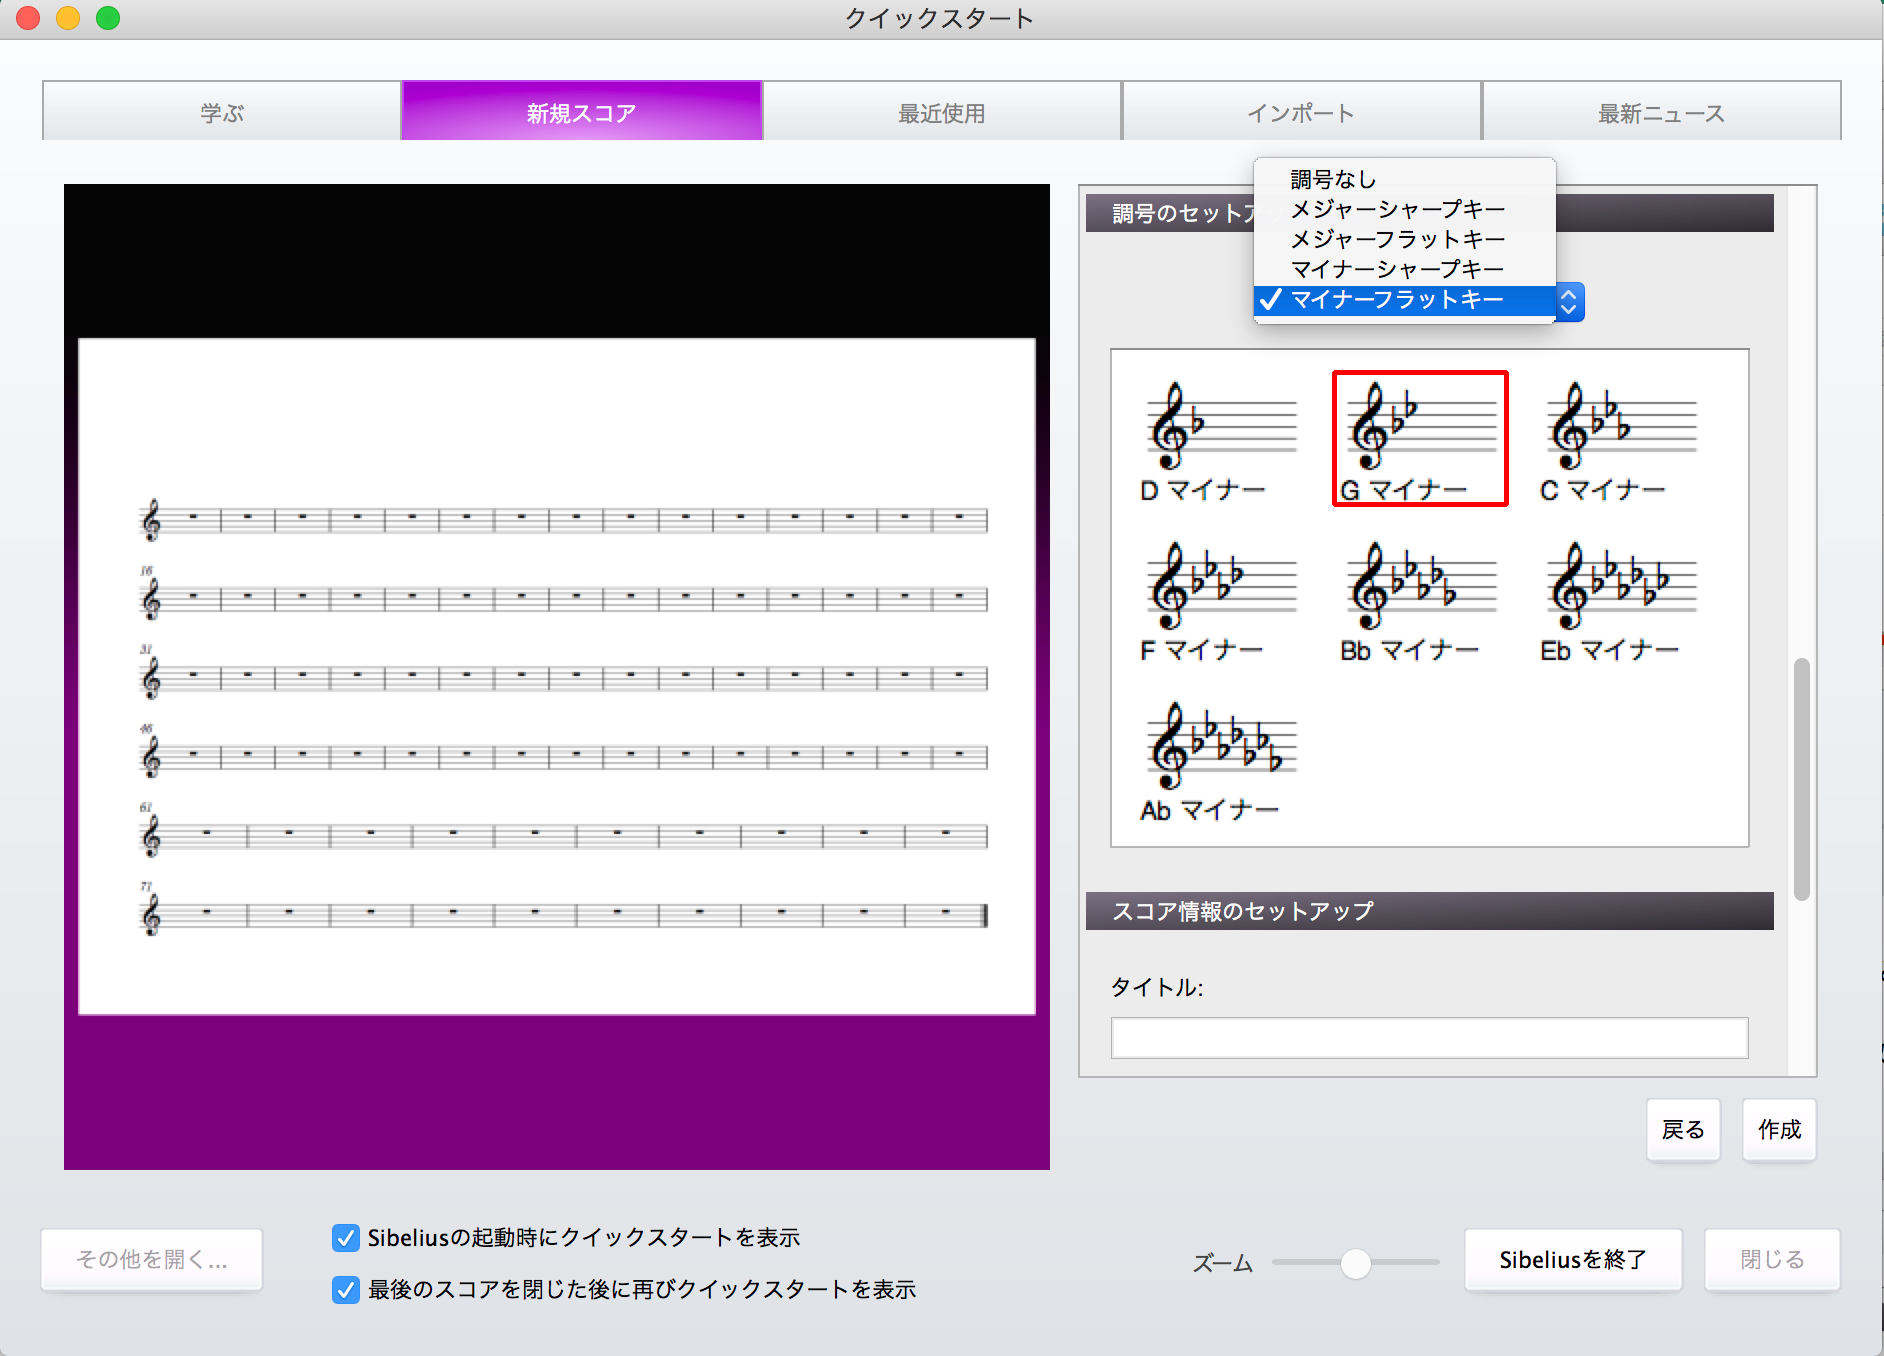The height and width of the screenshot is (1356, 1884).
Task: Switch to the 学ぶ tab
Action: click(222, 111)
